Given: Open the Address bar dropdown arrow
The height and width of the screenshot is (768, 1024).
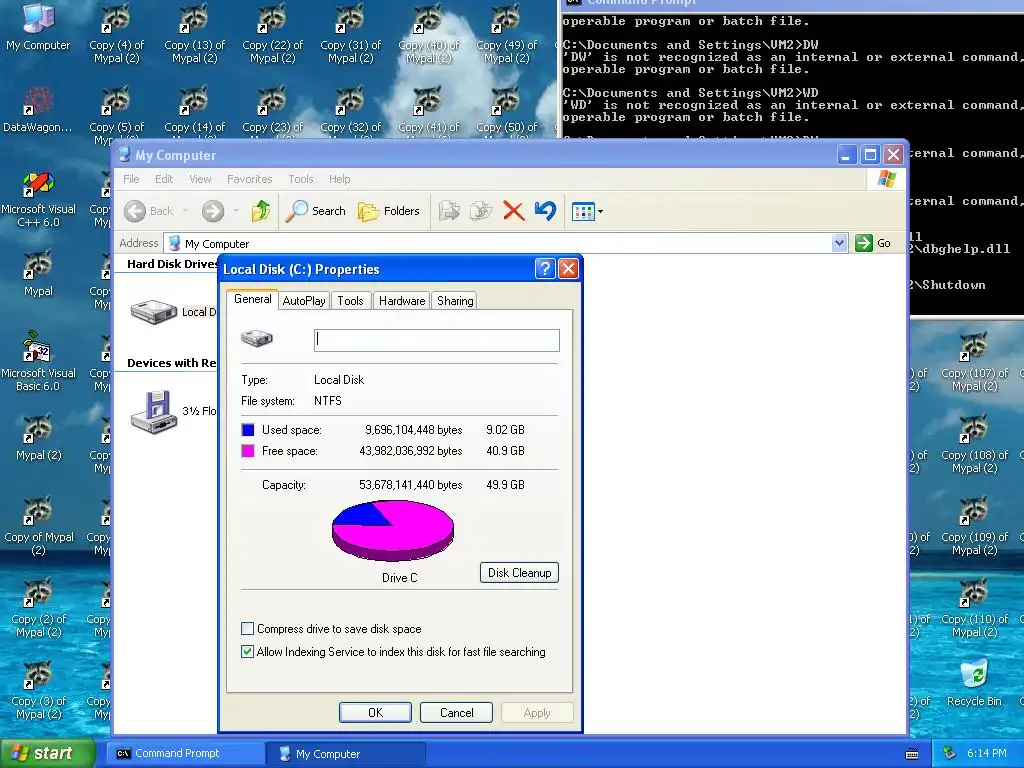Looking at the screenshot, I should 839,243.
